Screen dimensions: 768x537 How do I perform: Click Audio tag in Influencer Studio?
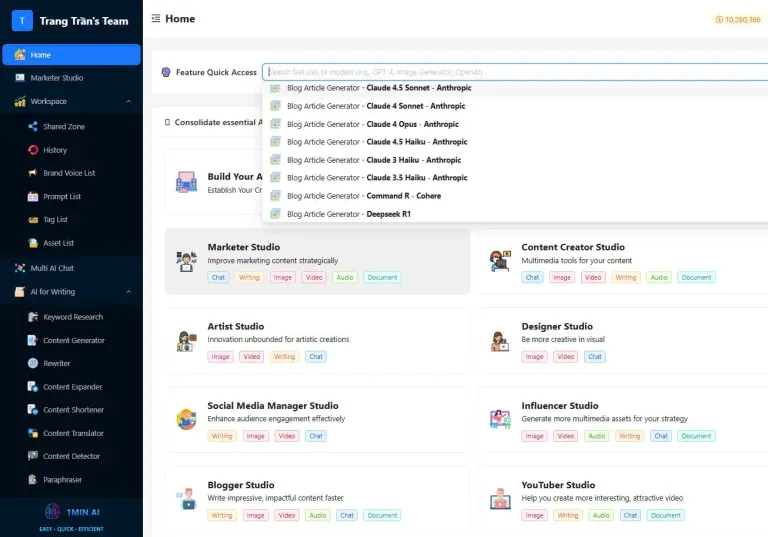[x=597, y=436]
